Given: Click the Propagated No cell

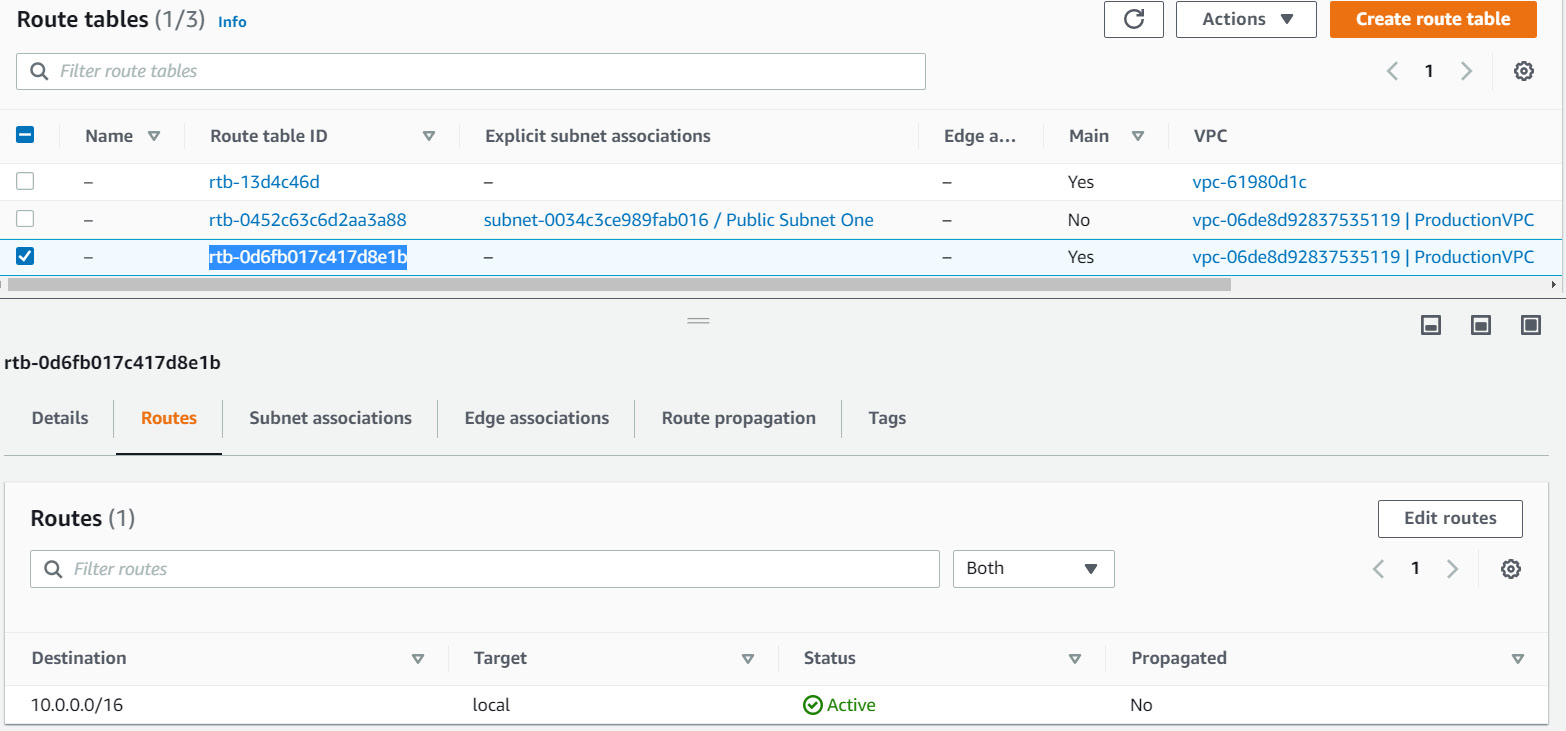Looking at the screenshot, I should [x=1141, y=705].
